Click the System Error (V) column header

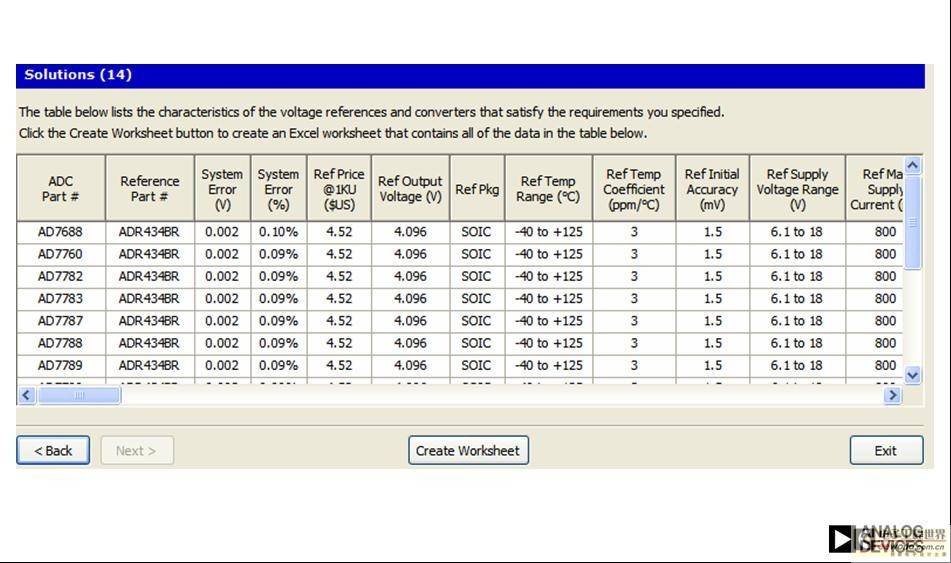223,188
